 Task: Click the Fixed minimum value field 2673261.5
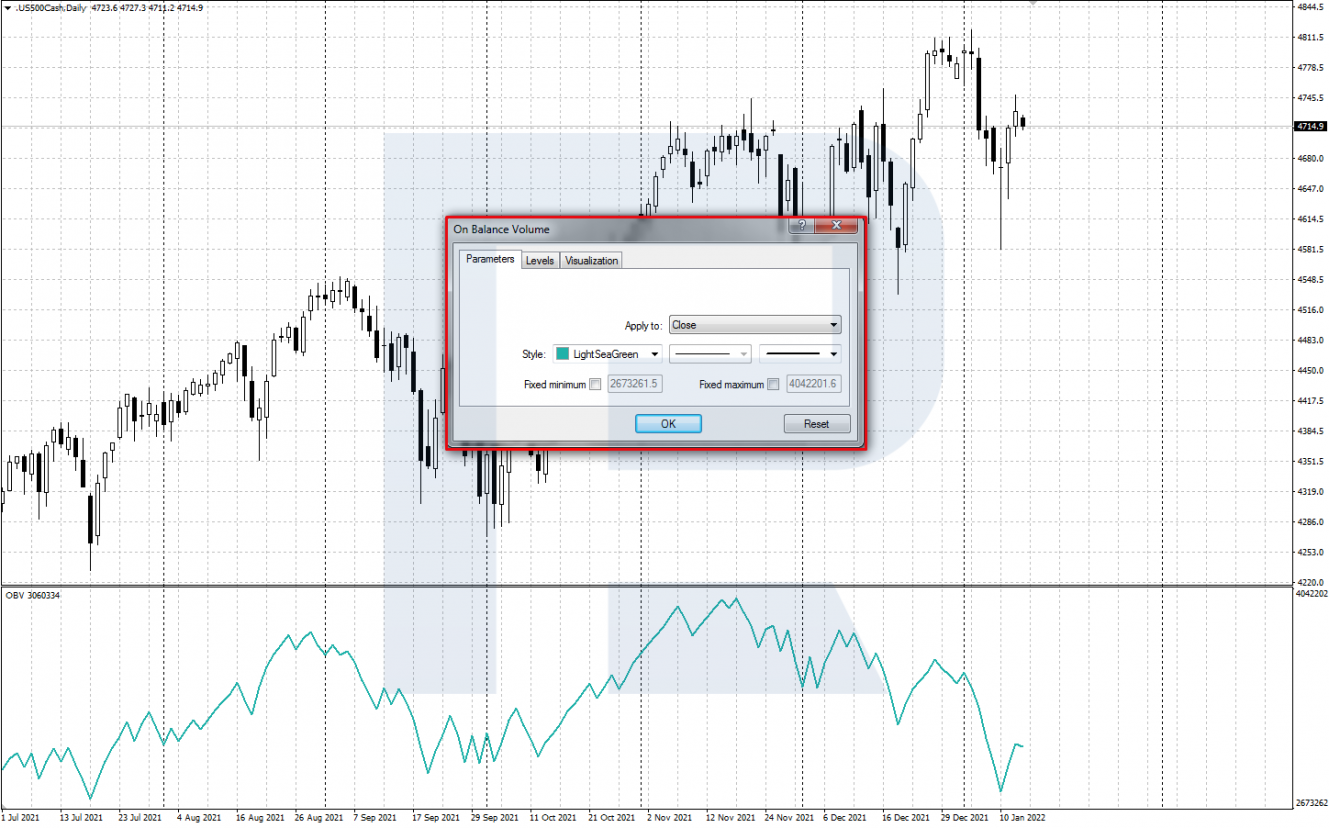(x=634, y=384)
